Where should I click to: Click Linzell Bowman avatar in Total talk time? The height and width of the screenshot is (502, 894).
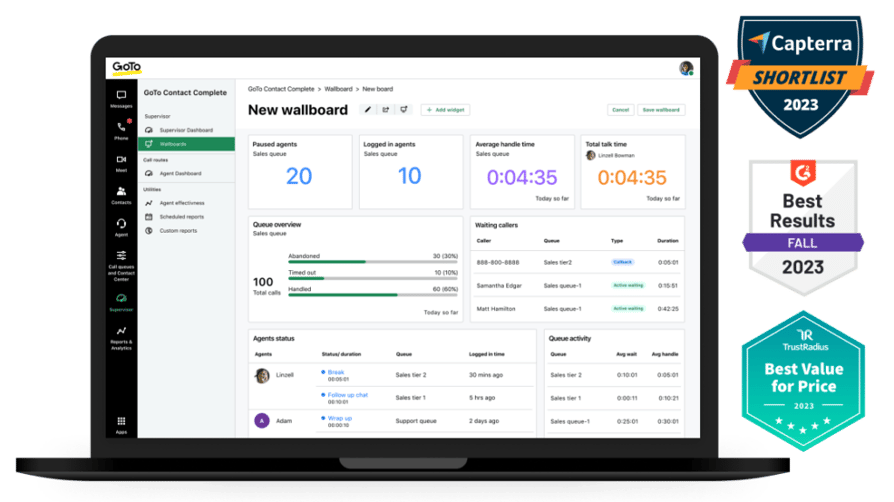tap(590, 155)
